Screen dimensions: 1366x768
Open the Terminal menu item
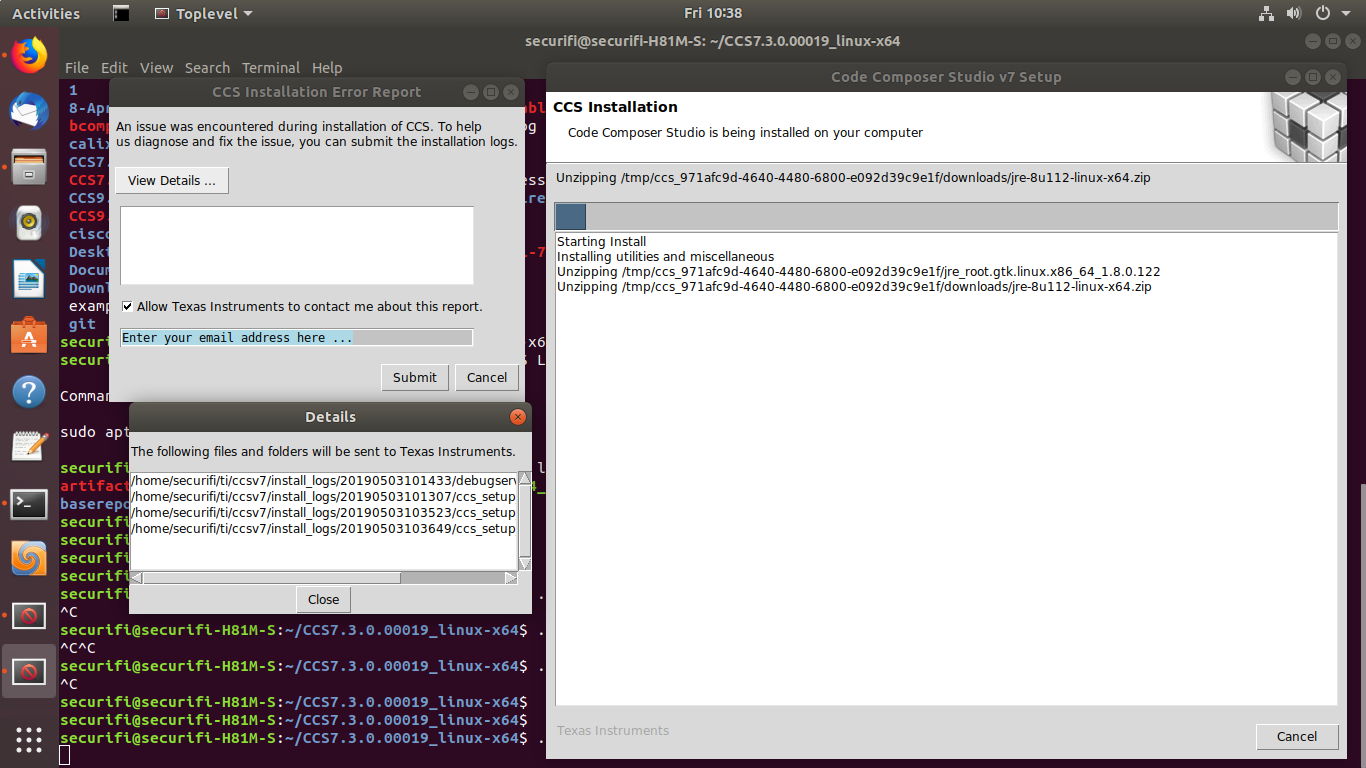(x=271, y=68)
